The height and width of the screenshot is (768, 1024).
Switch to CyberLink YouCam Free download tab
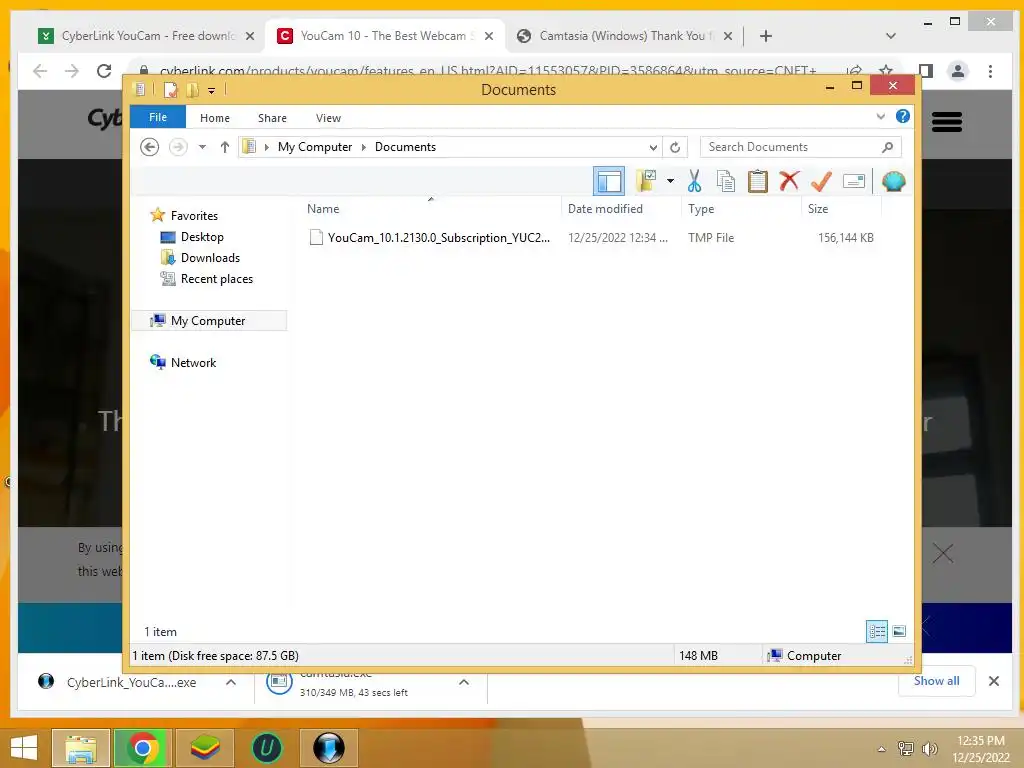(146, 36)
